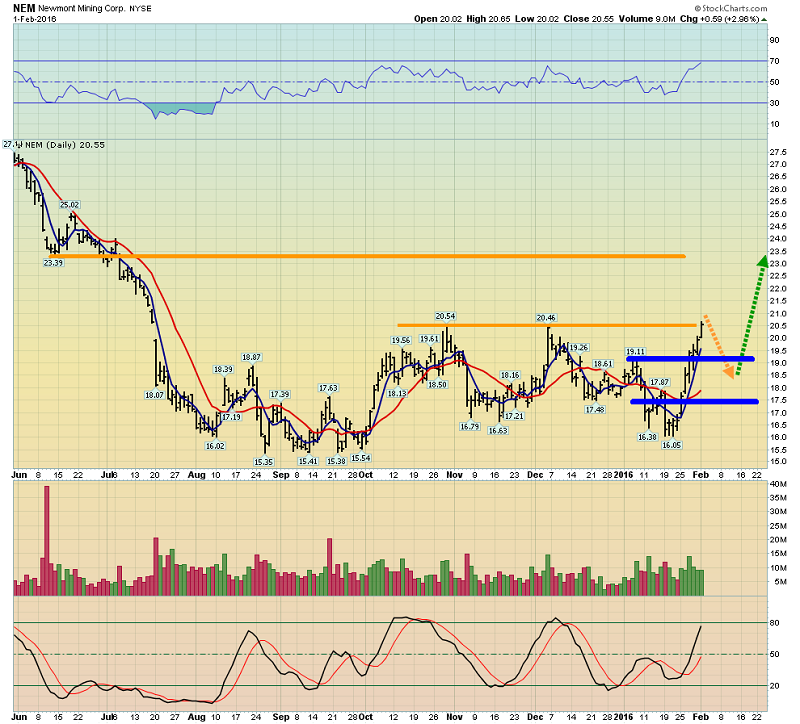Click the 15.0 price axis label
The width and height of the screenshot is (800, 724).
(778, 461)
